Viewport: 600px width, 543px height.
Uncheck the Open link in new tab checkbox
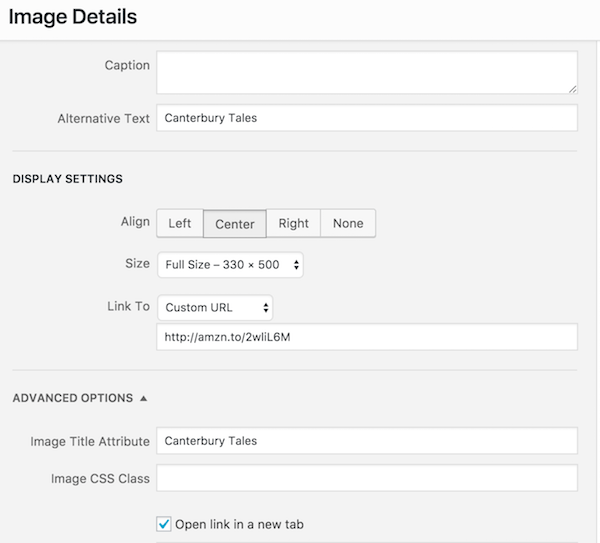(x=164, y=524)
